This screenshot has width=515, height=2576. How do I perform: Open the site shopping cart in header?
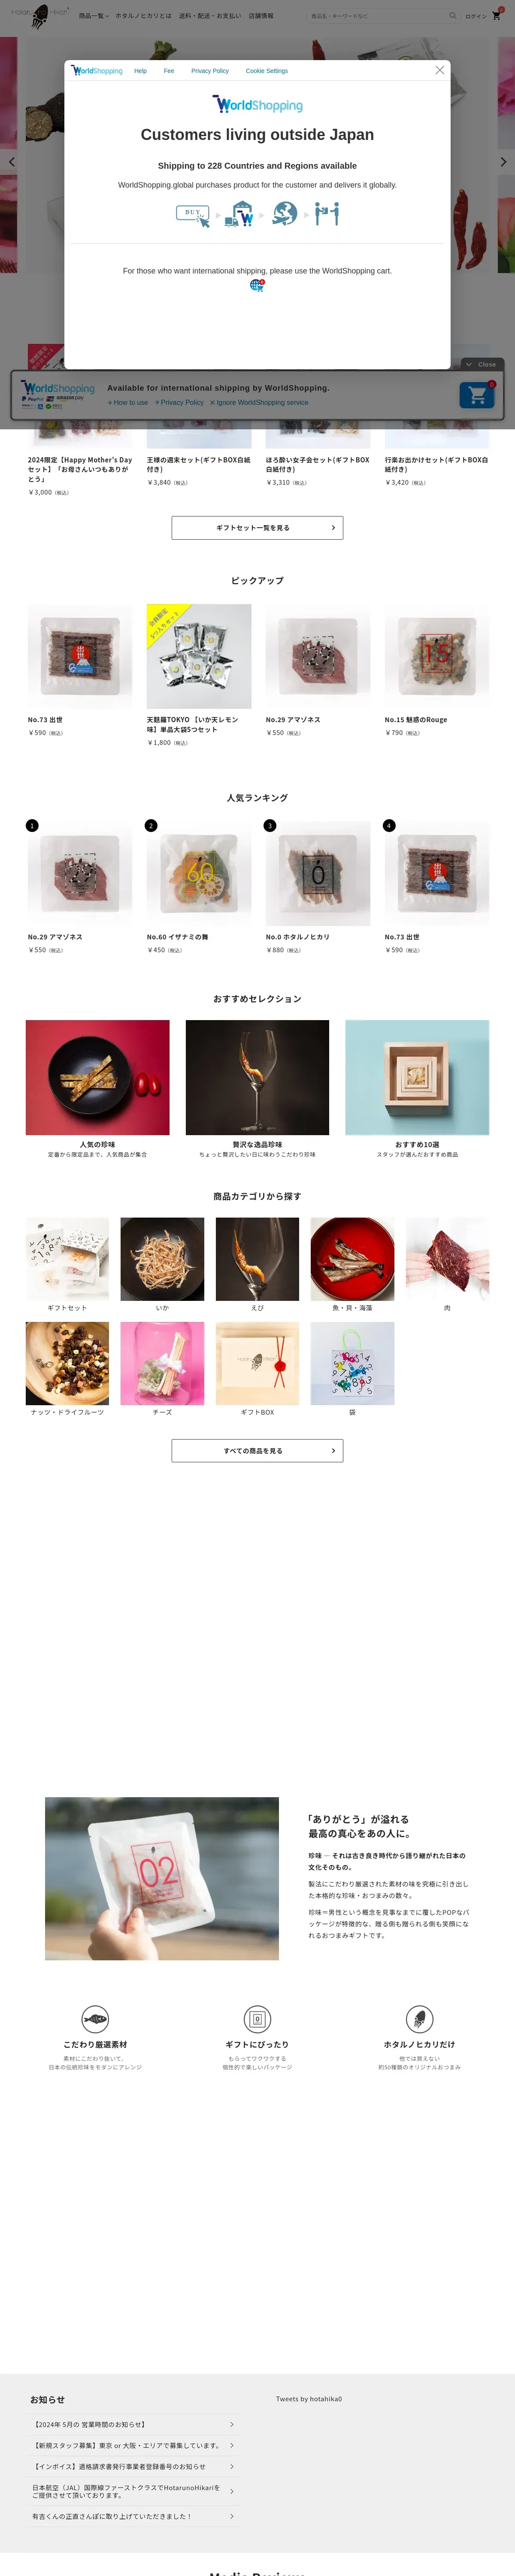coord(496,16)
